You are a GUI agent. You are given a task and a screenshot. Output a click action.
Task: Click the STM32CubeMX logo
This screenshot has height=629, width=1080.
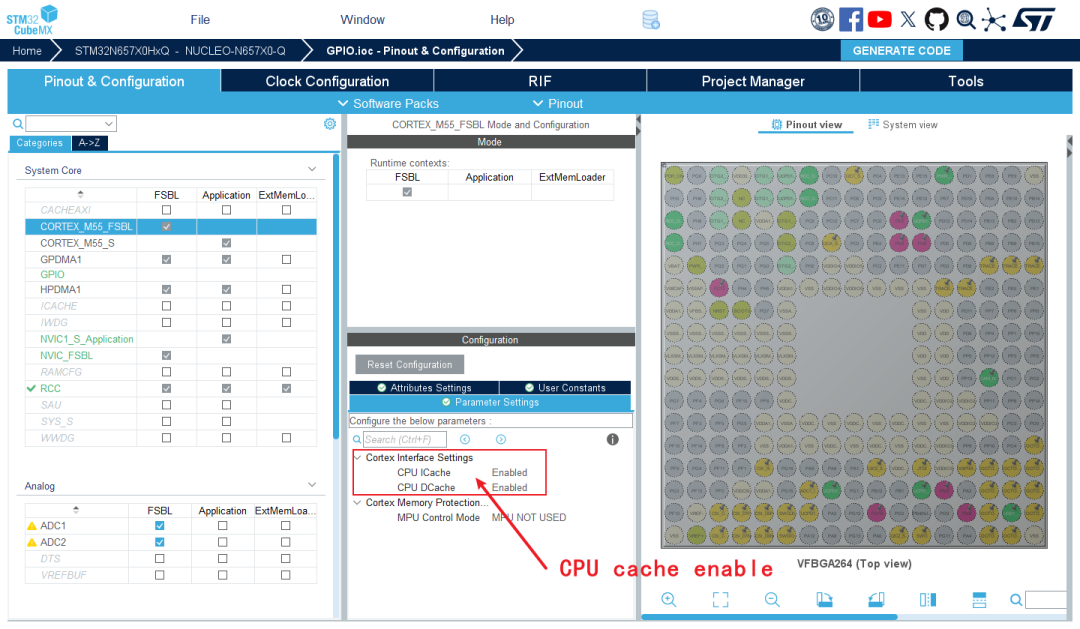pyautogui.click(x=32, y=19)
